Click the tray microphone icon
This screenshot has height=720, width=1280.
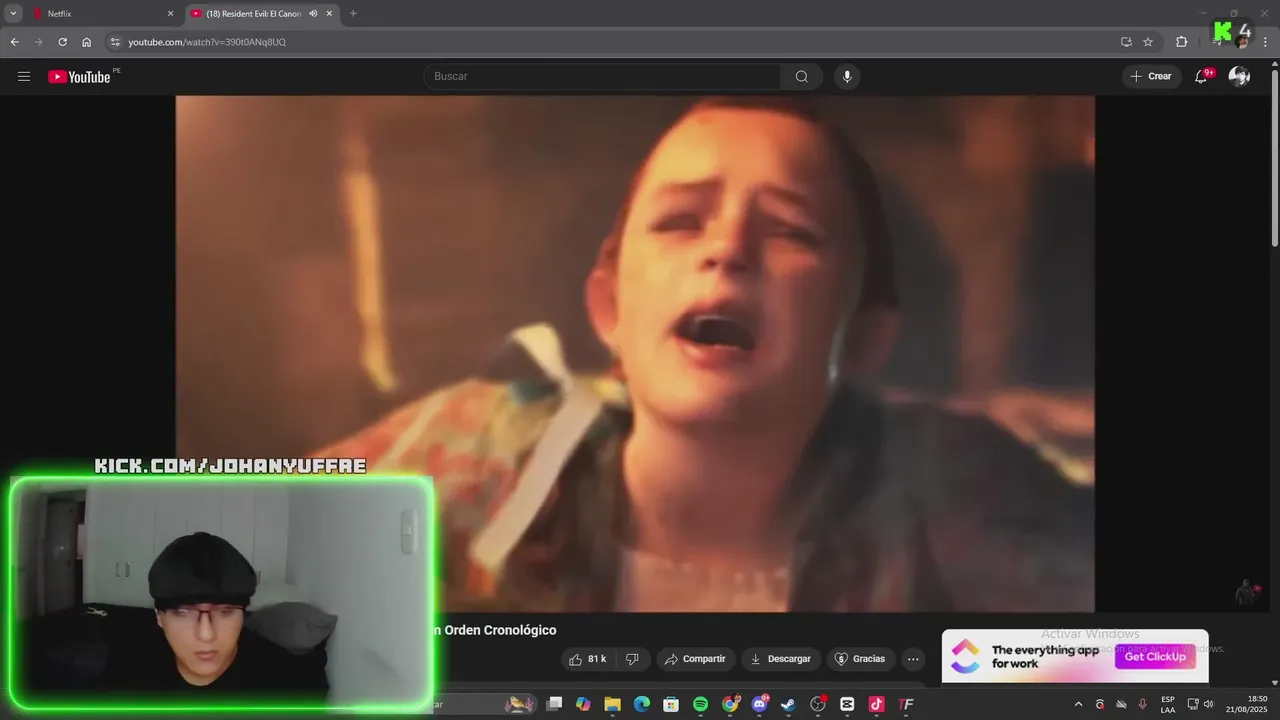(1143, 704)
